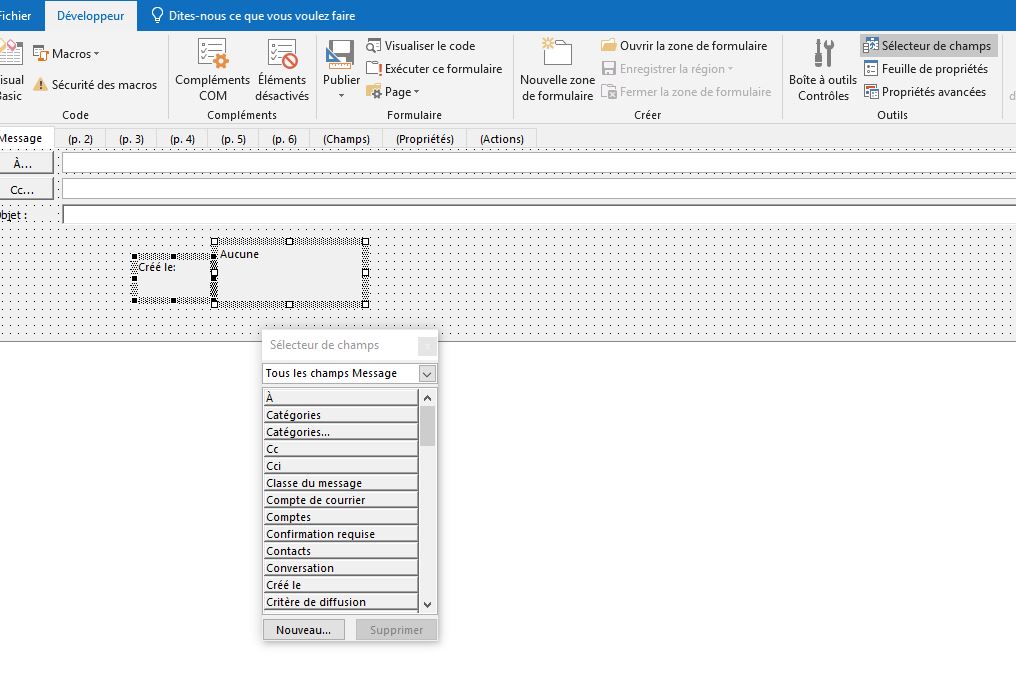Select the Classe du message field

[x=341, y=483]
